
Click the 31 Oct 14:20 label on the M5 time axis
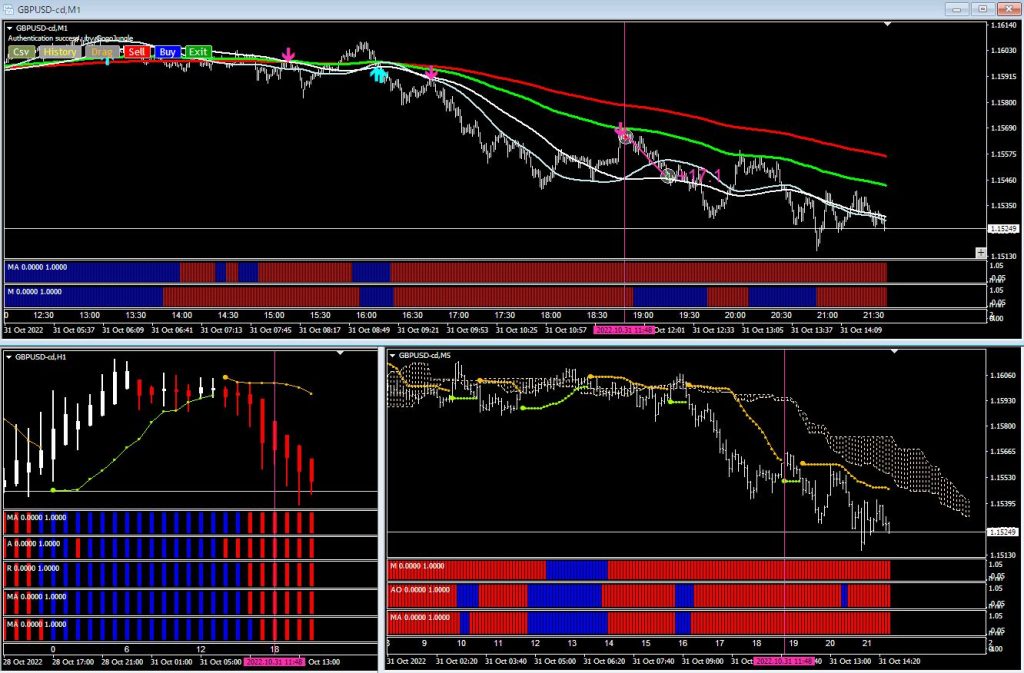(900, 661)
